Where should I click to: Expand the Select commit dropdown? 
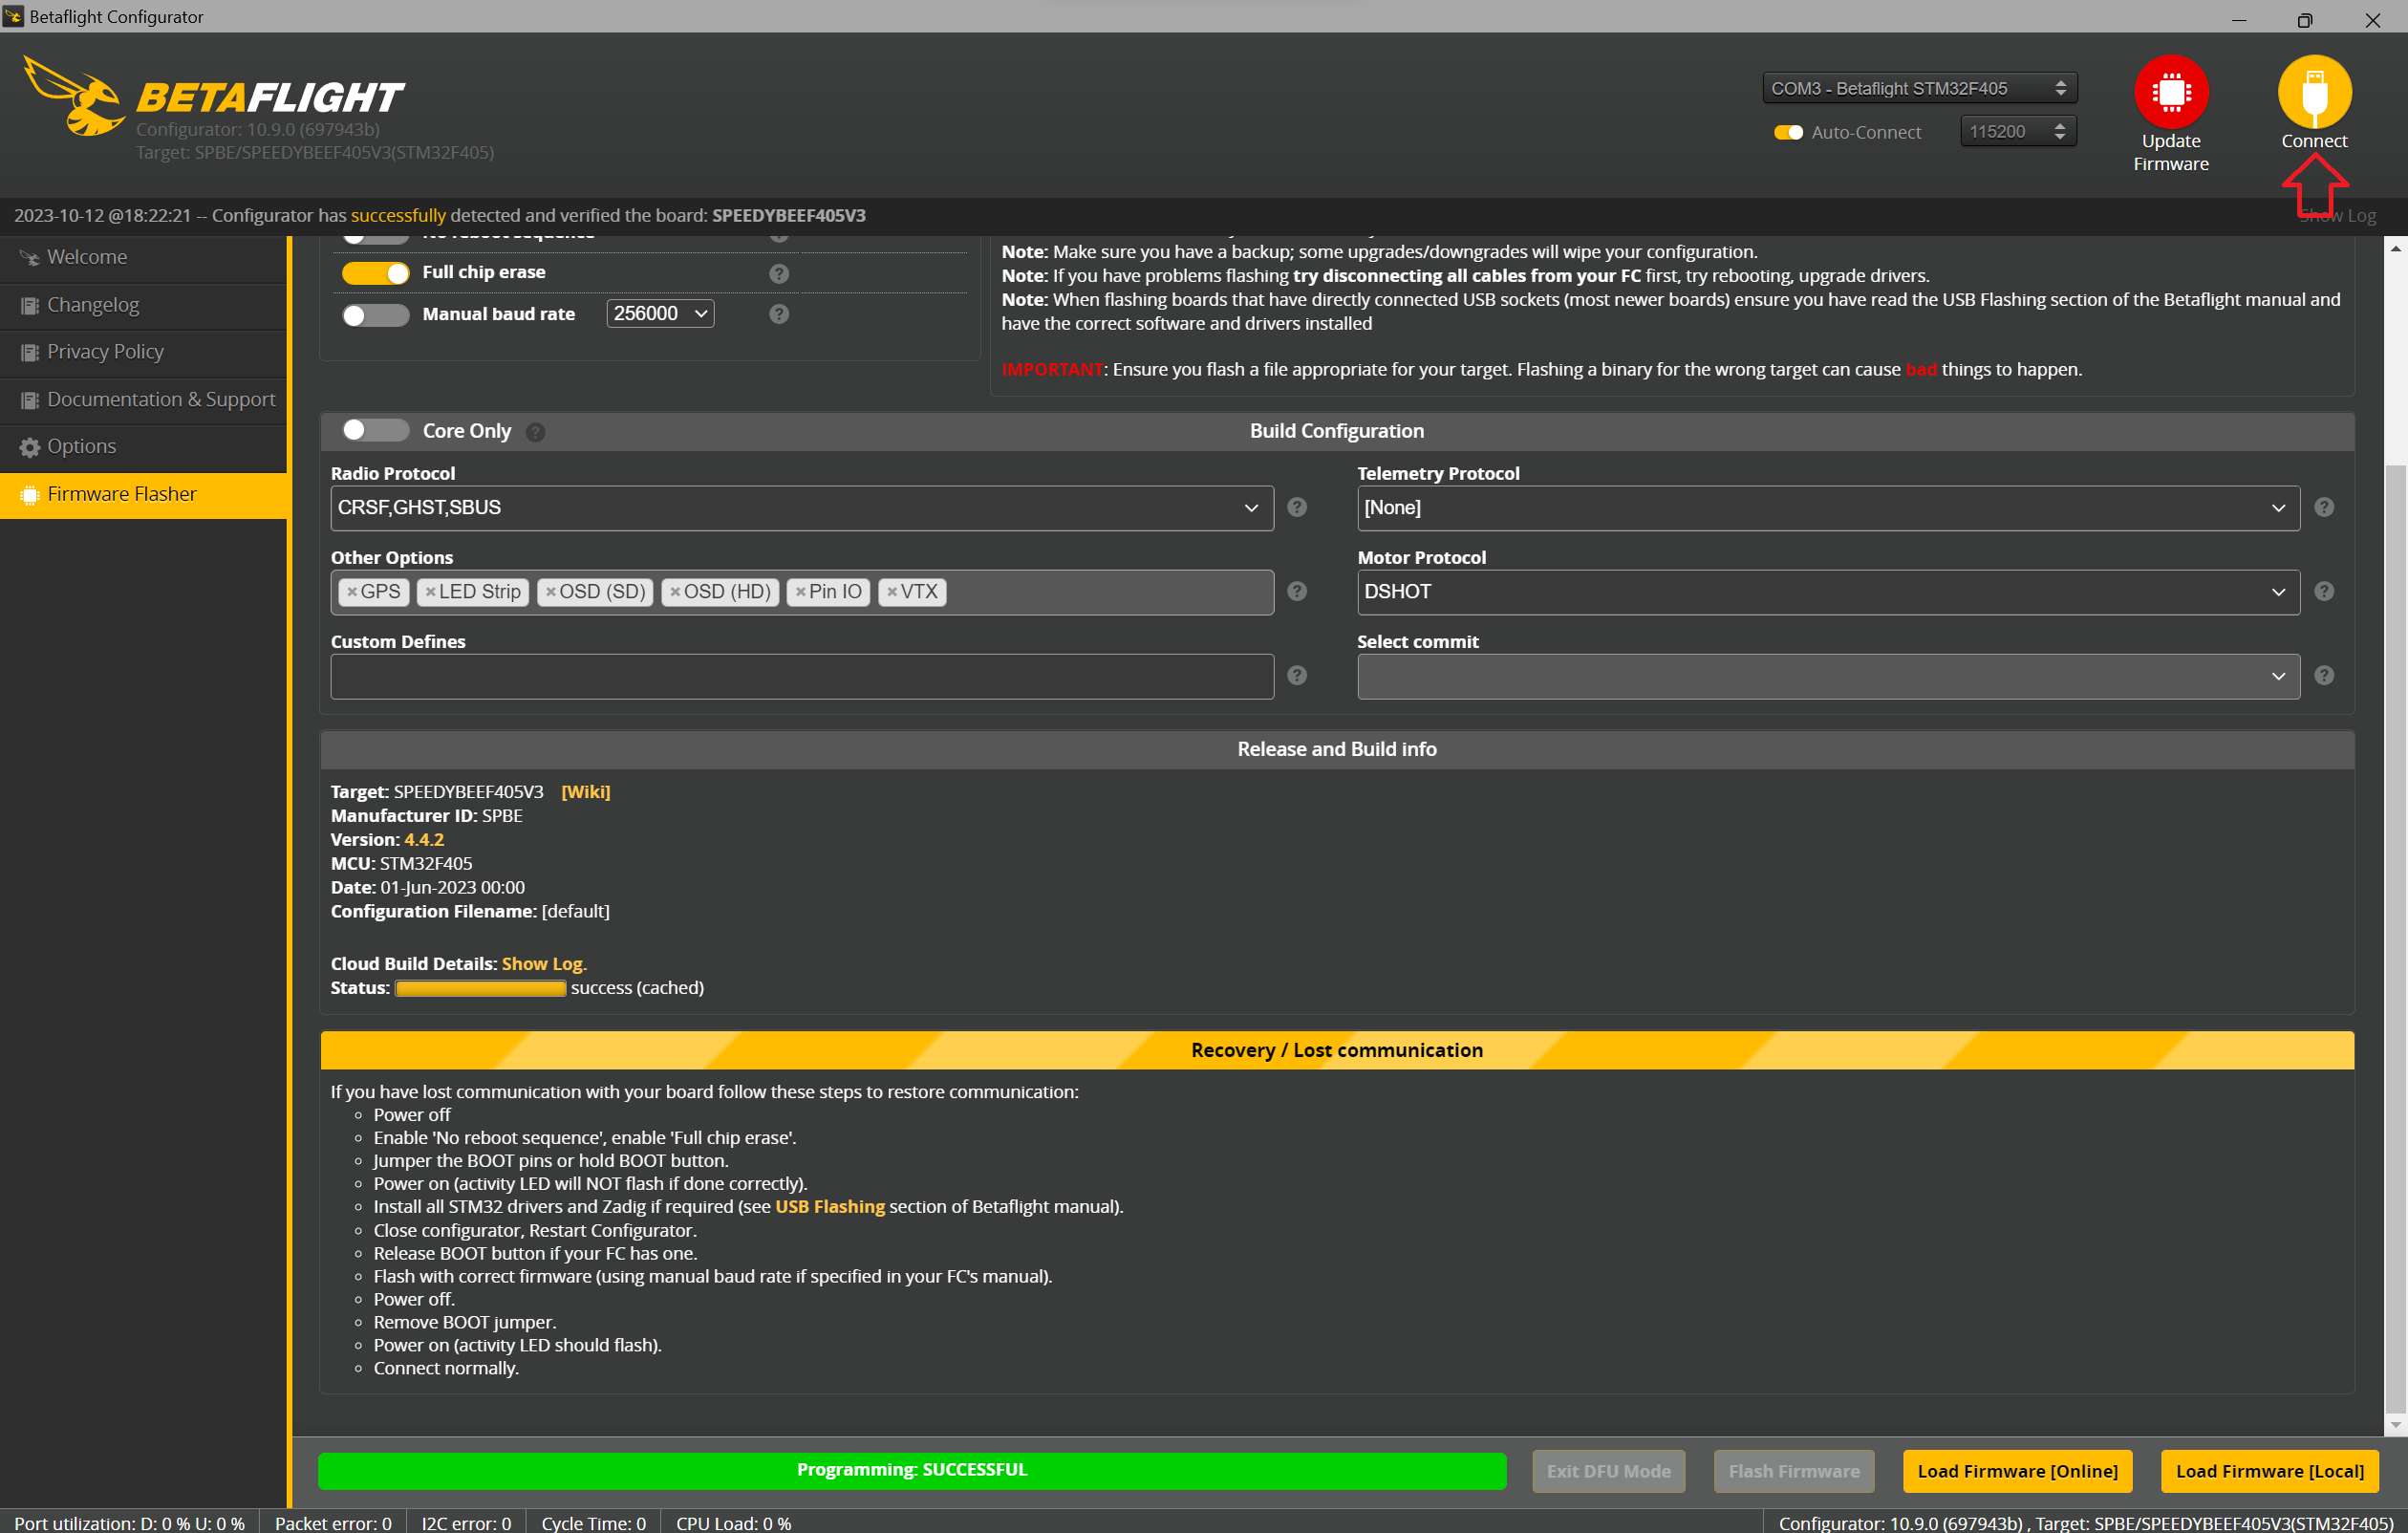(1827, 676)
